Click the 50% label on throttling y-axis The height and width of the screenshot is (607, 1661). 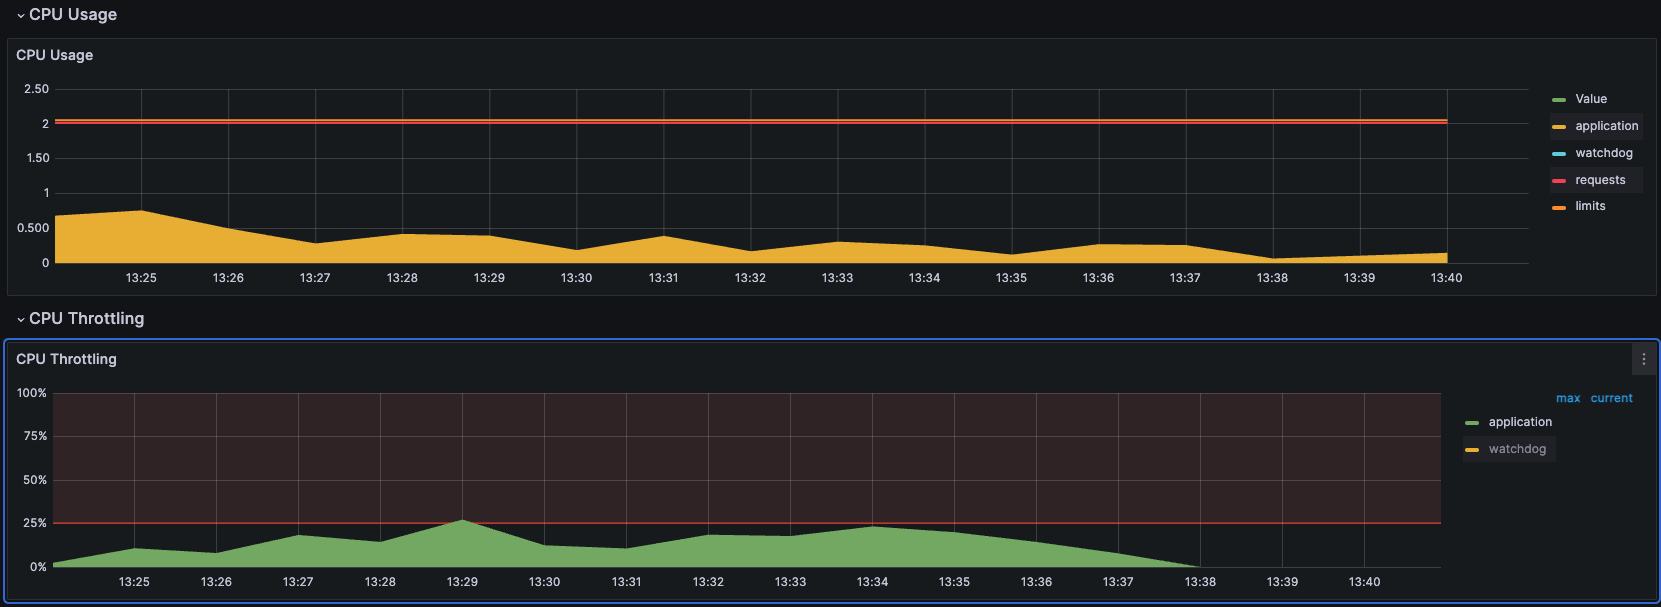tap(35, 480)
